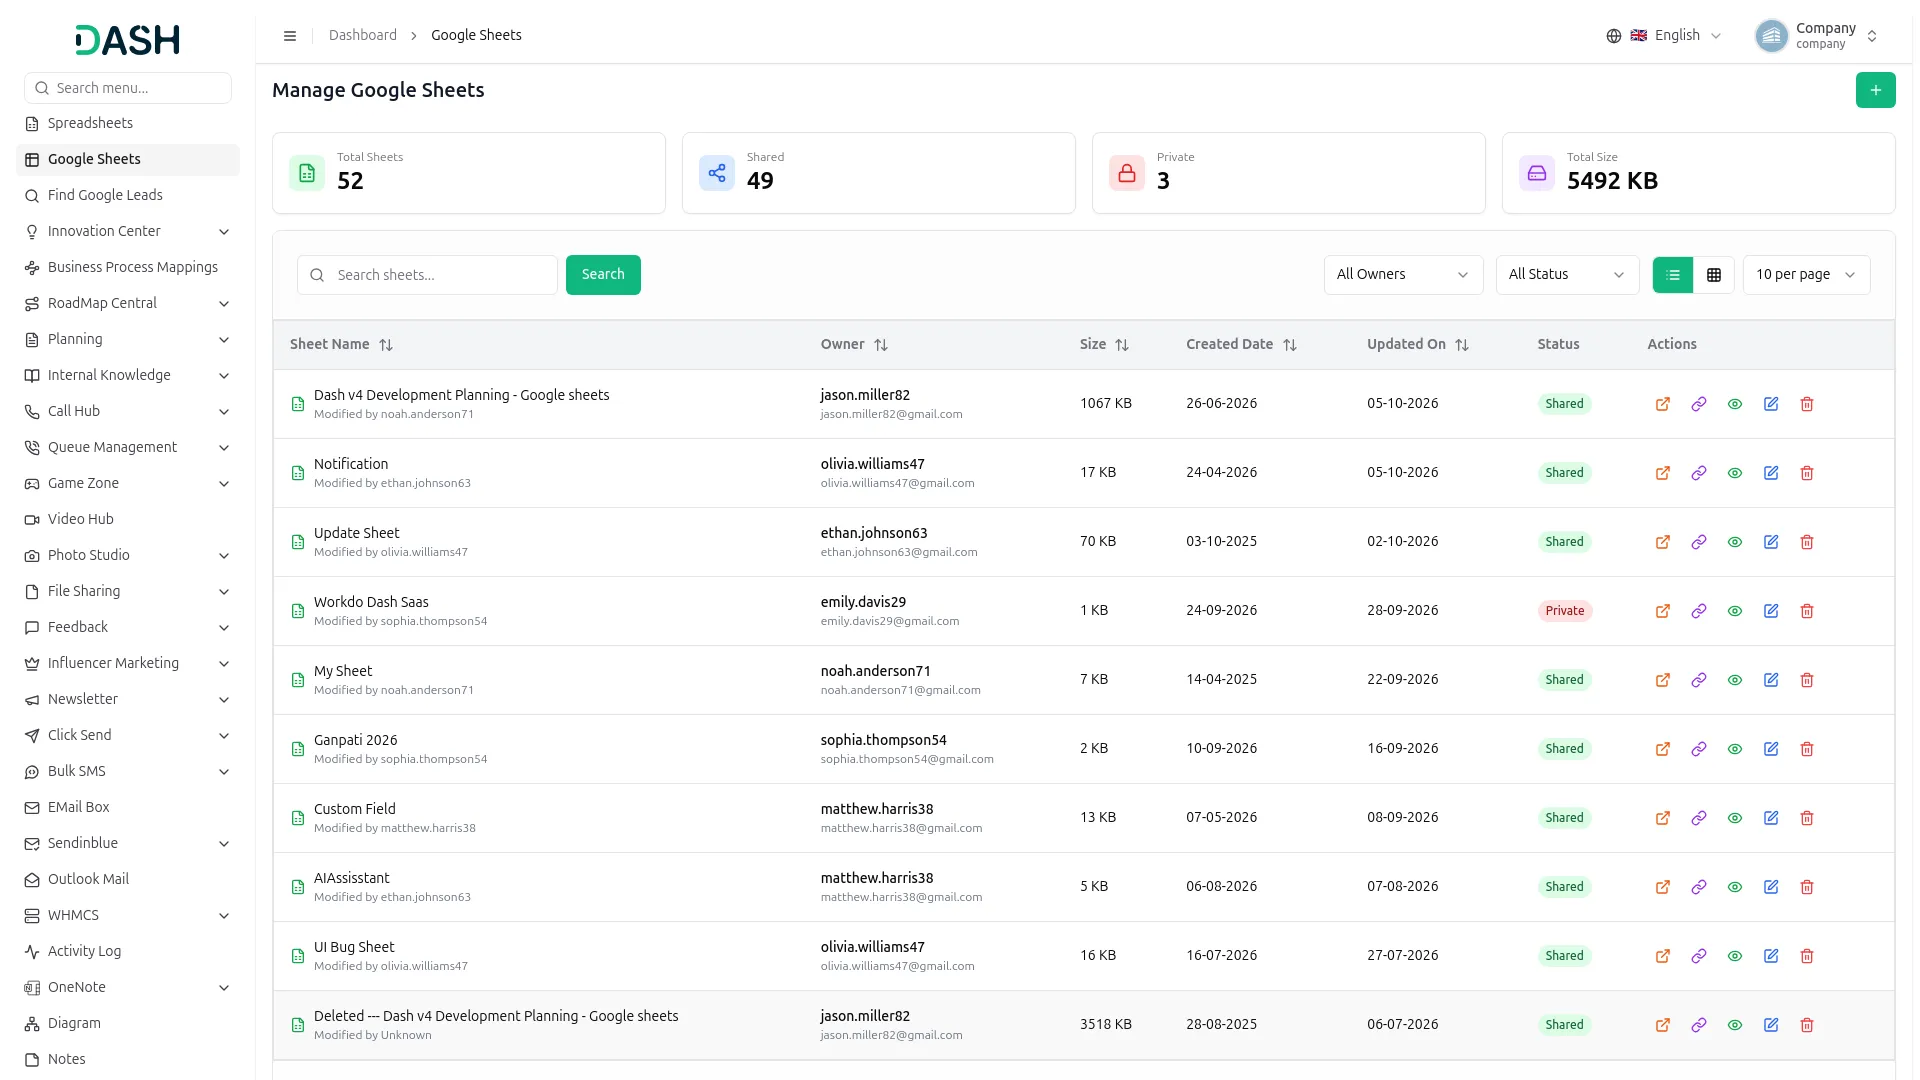Sort by Sheet Name column arrows
Screen dimensions: 1920x1080
pos(386,345)
